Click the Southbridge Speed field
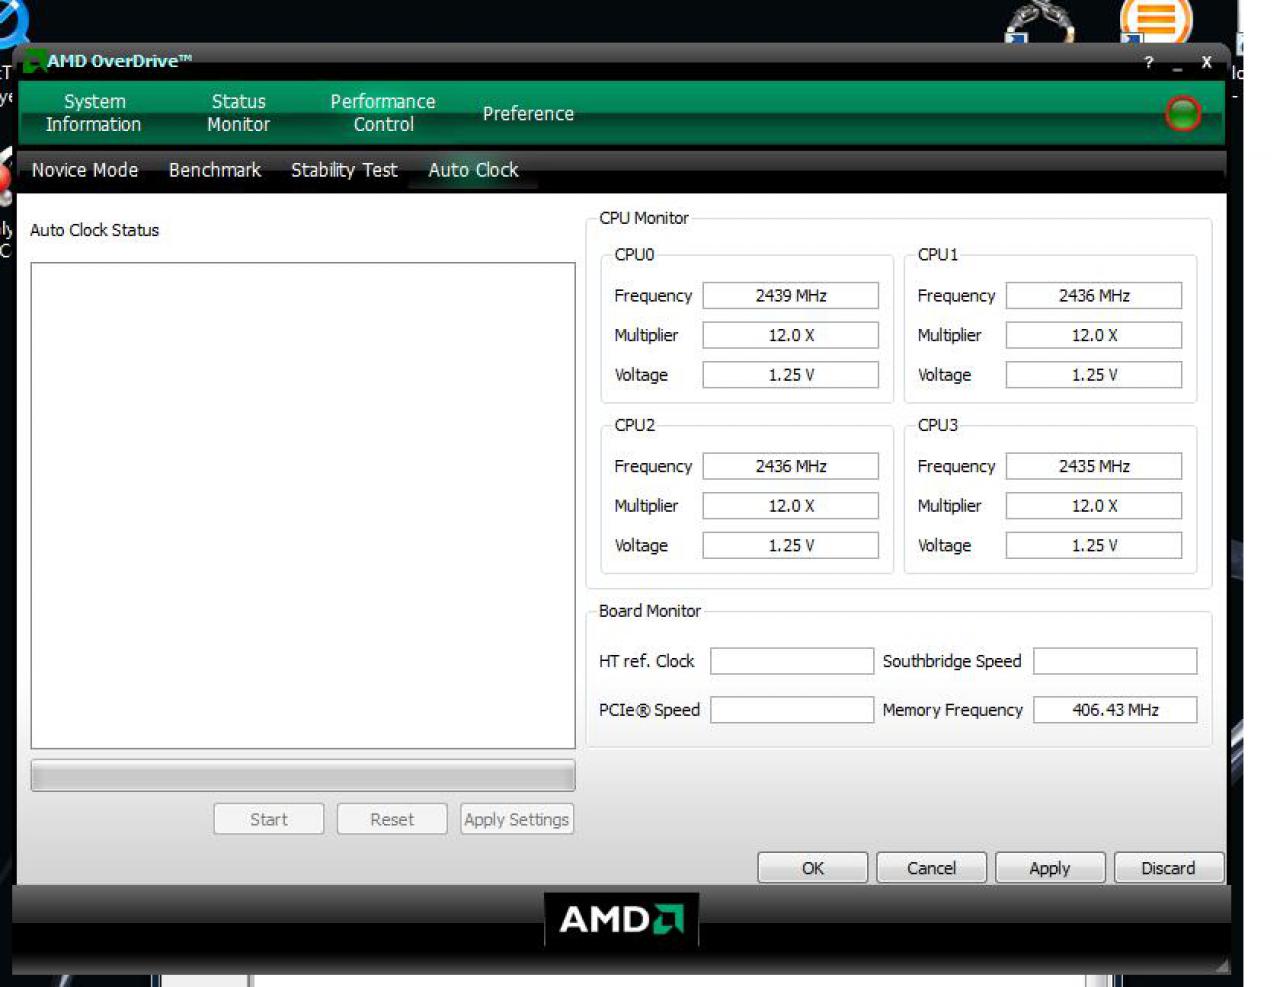This screenshot has height=987, width=1280. tap(1115, 661)
